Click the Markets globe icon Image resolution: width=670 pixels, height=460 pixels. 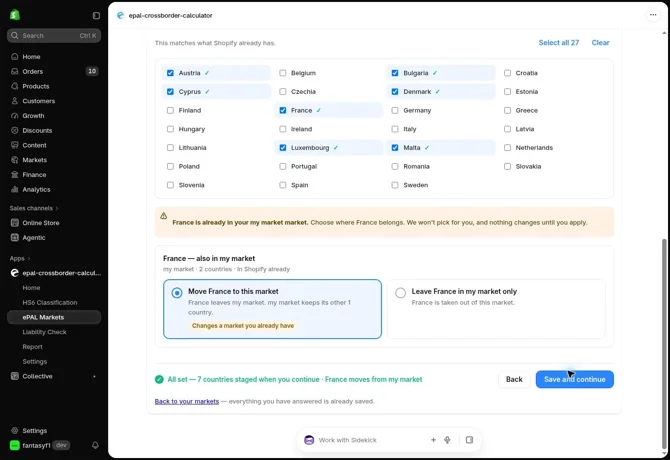(15, 160)
